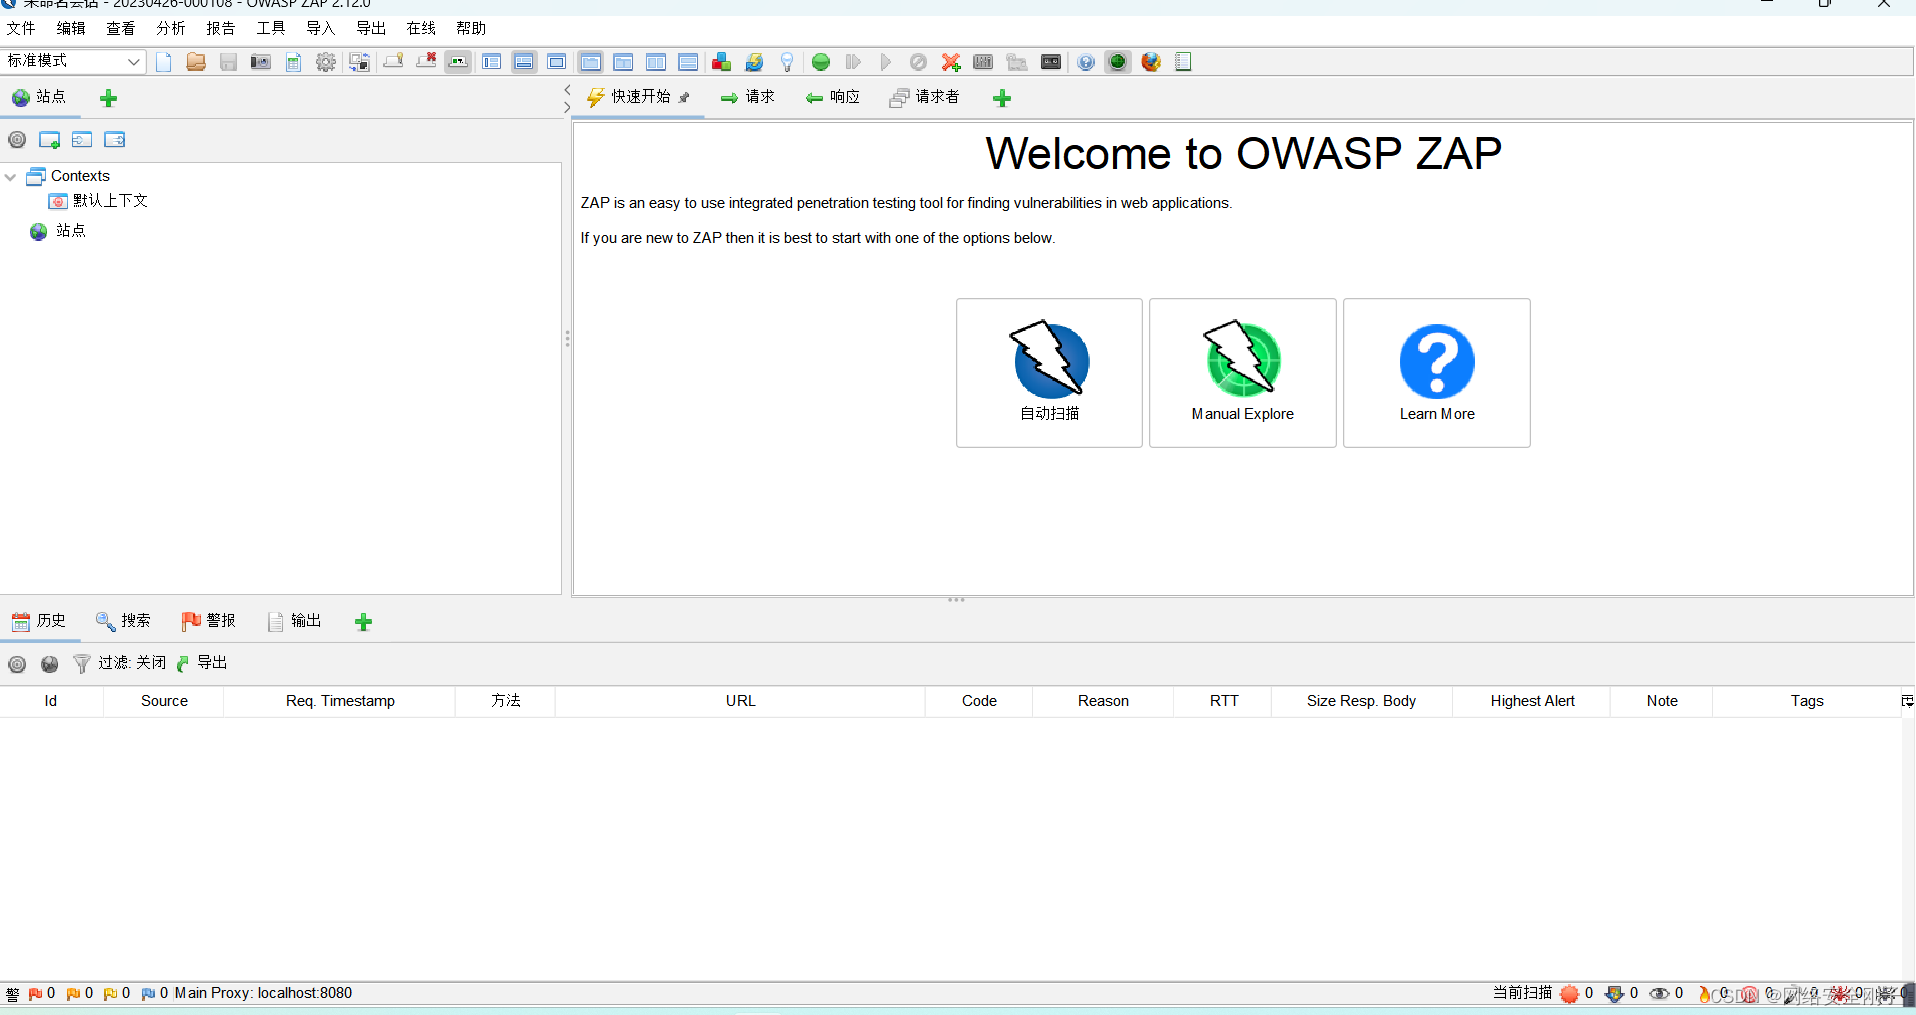
Task: Sort History by the Highest Alert column
Action: pos(1532,701)
